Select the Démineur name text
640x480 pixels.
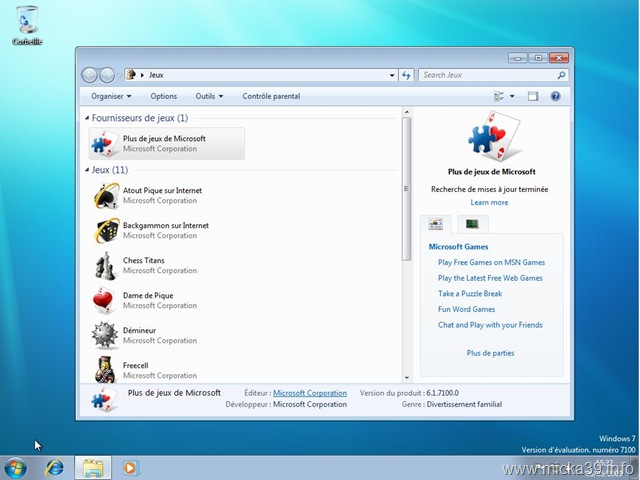tap(139, 330)
